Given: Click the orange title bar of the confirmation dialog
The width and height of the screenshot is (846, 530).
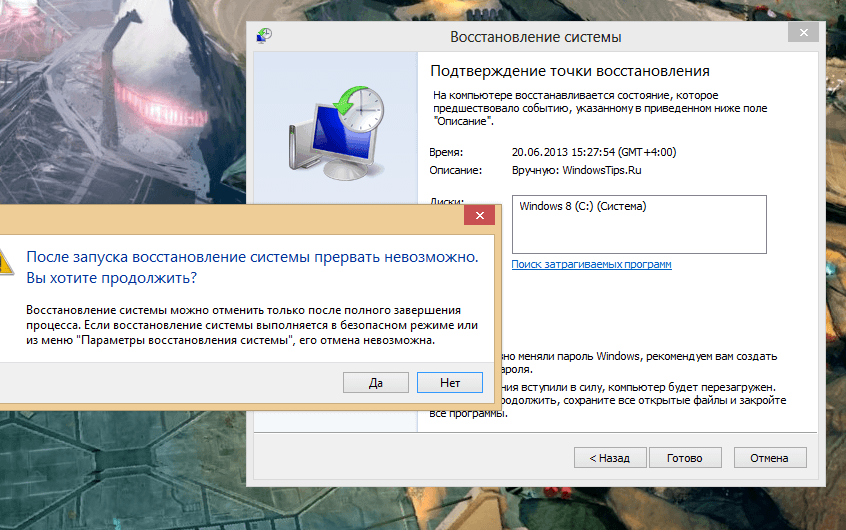Looking at the screenshot, I should tap(232, 219).
